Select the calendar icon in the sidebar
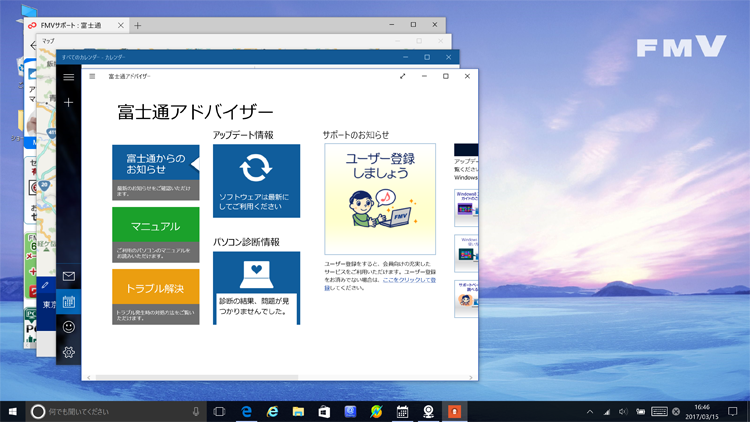 coord(68,301)
